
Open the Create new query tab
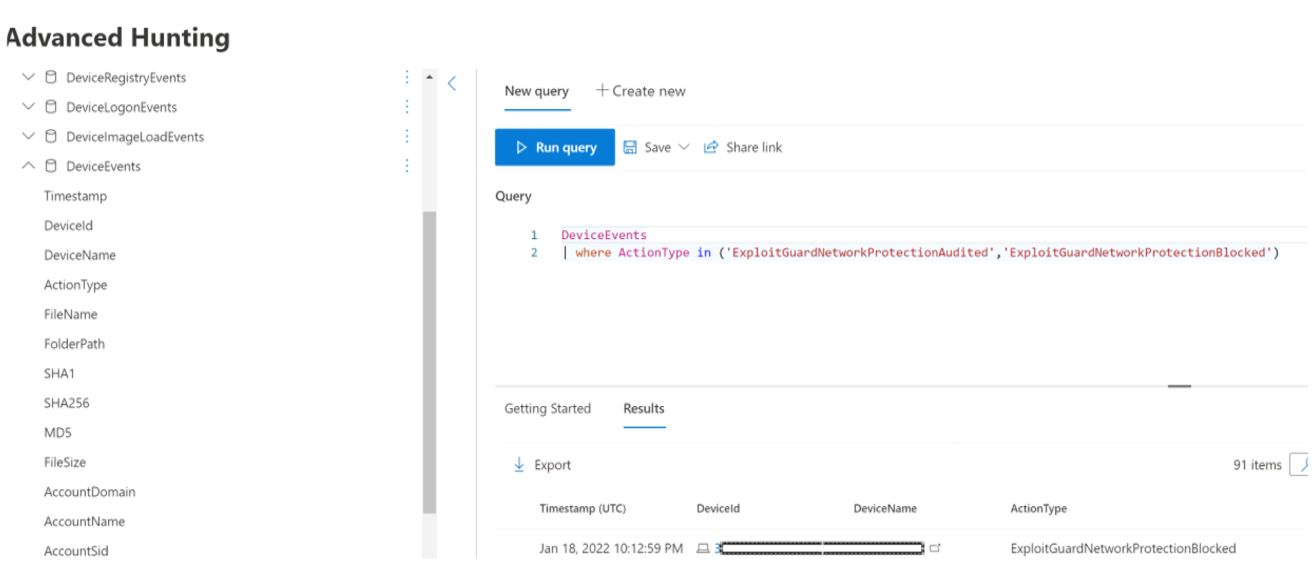coord(640,91)
